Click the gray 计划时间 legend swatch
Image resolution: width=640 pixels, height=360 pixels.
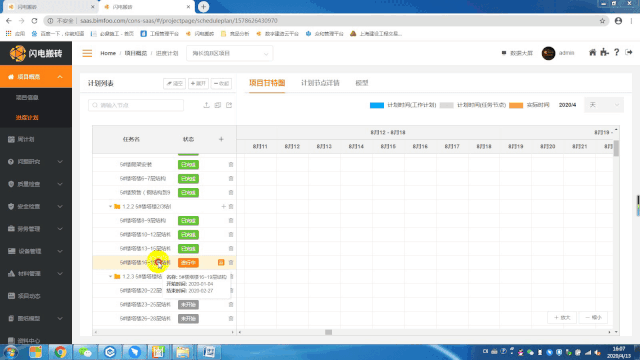coord(447,105)
